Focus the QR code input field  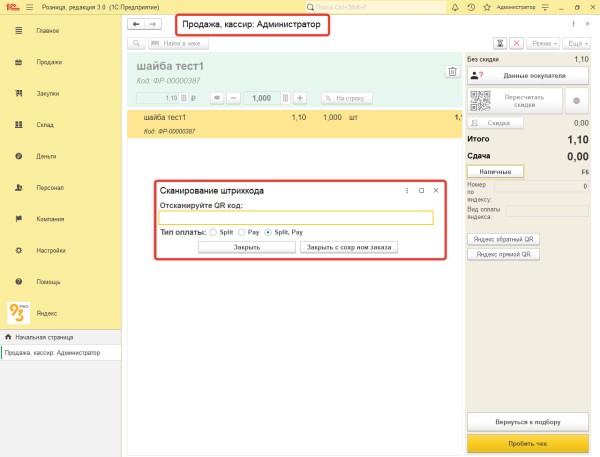296,218
